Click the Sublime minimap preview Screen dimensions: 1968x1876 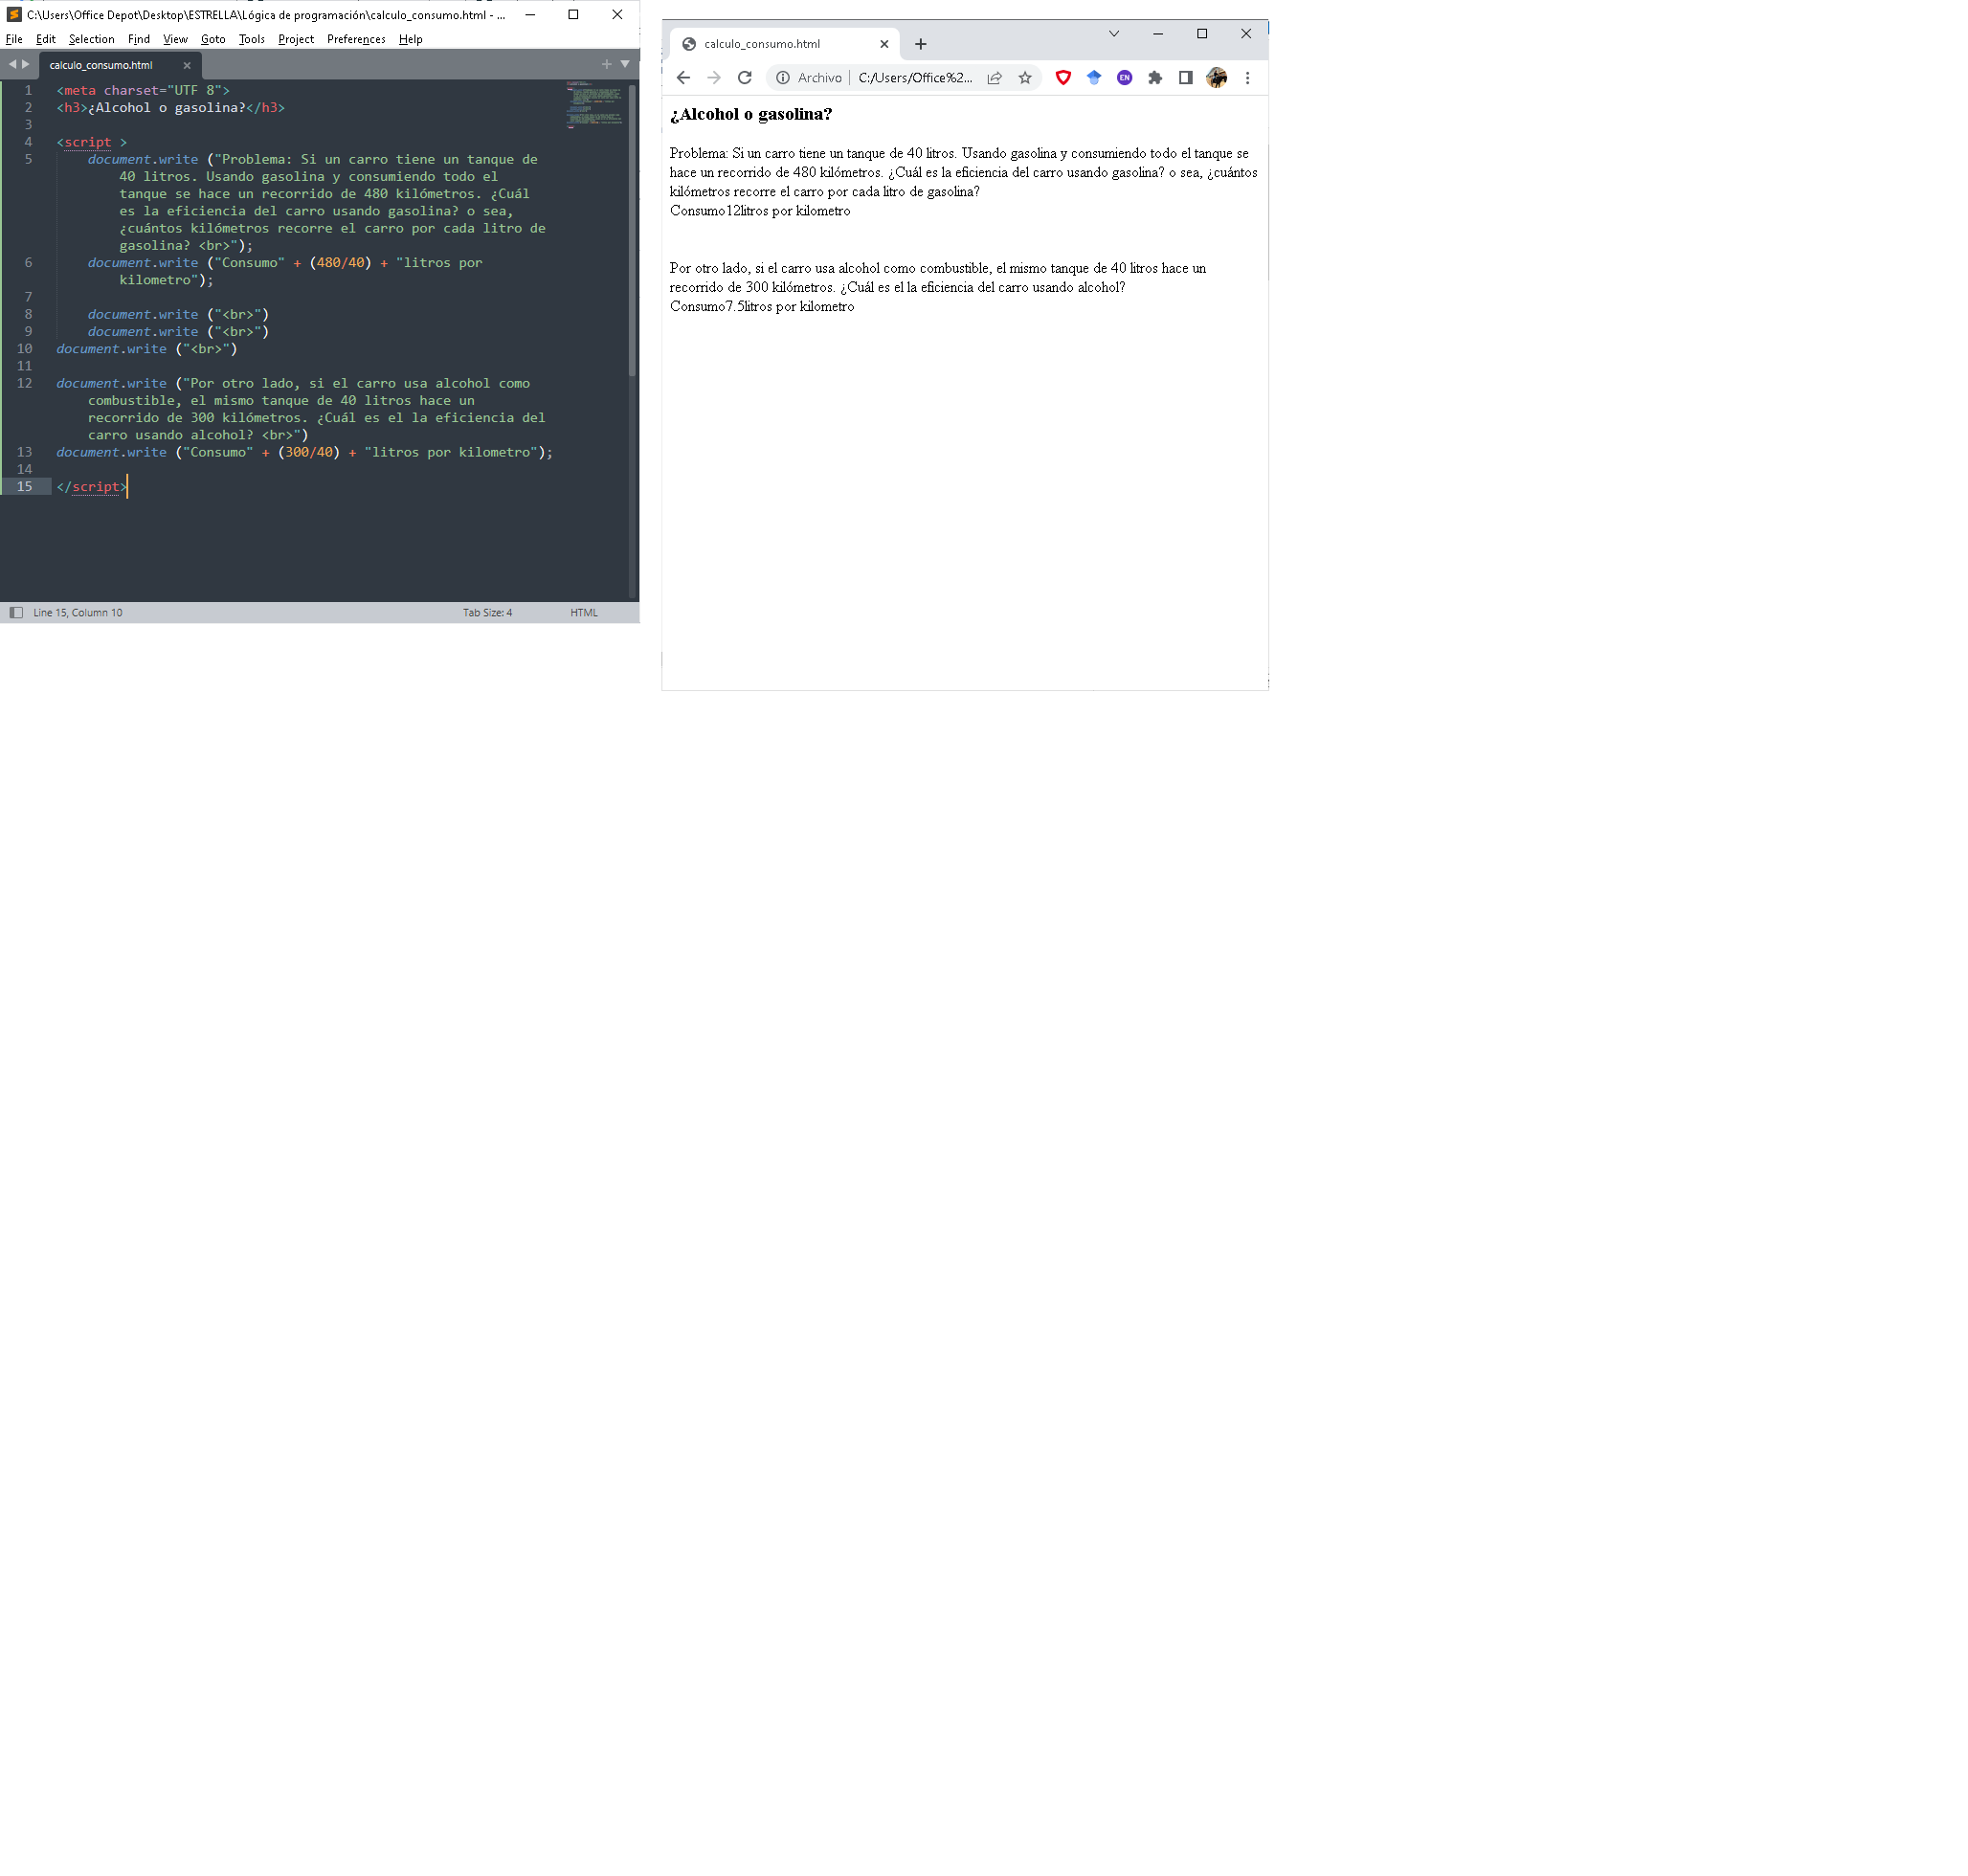coord(595,104)
